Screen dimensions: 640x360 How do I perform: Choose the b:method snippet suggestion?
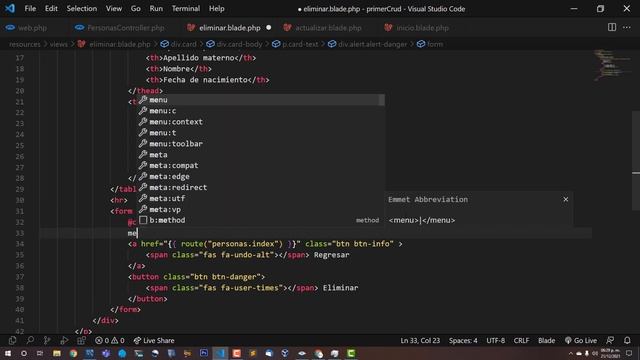[260, 220]
